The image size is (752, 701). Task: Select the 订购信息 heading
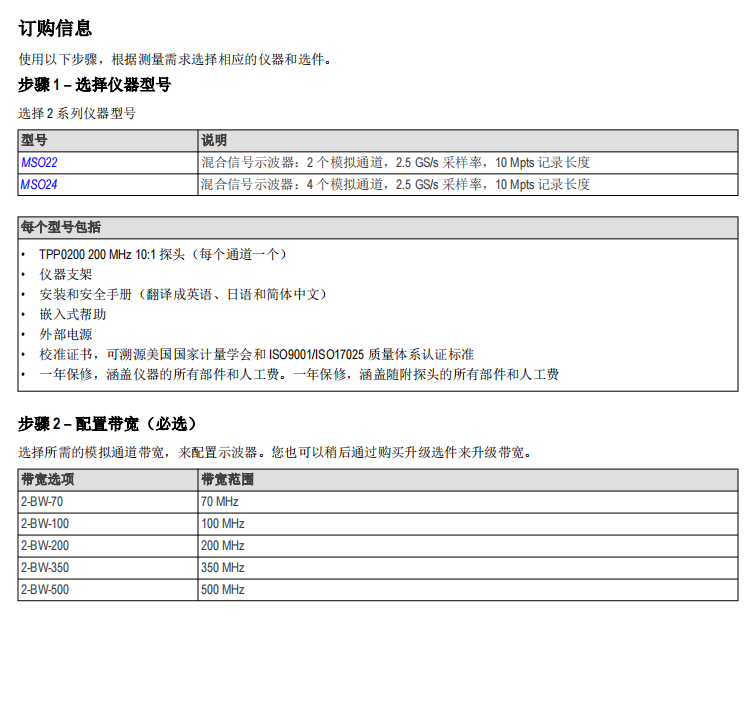point(55,28)
